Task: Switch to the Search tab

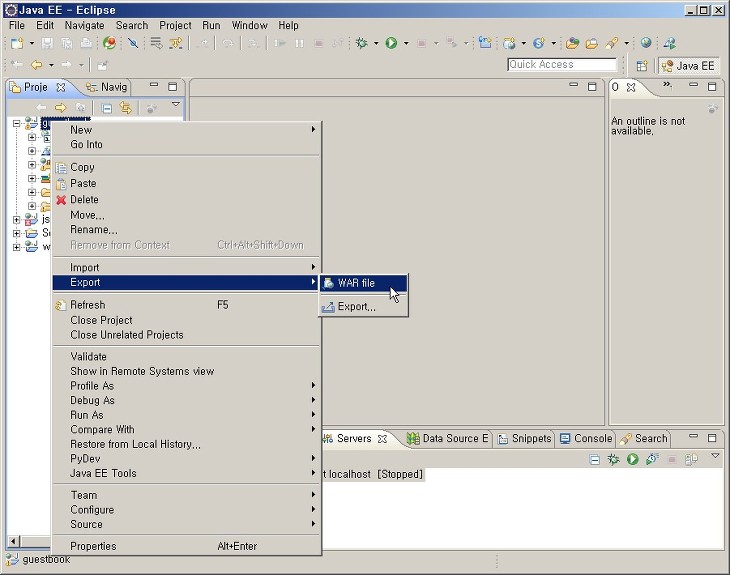Action: (644, 438)
